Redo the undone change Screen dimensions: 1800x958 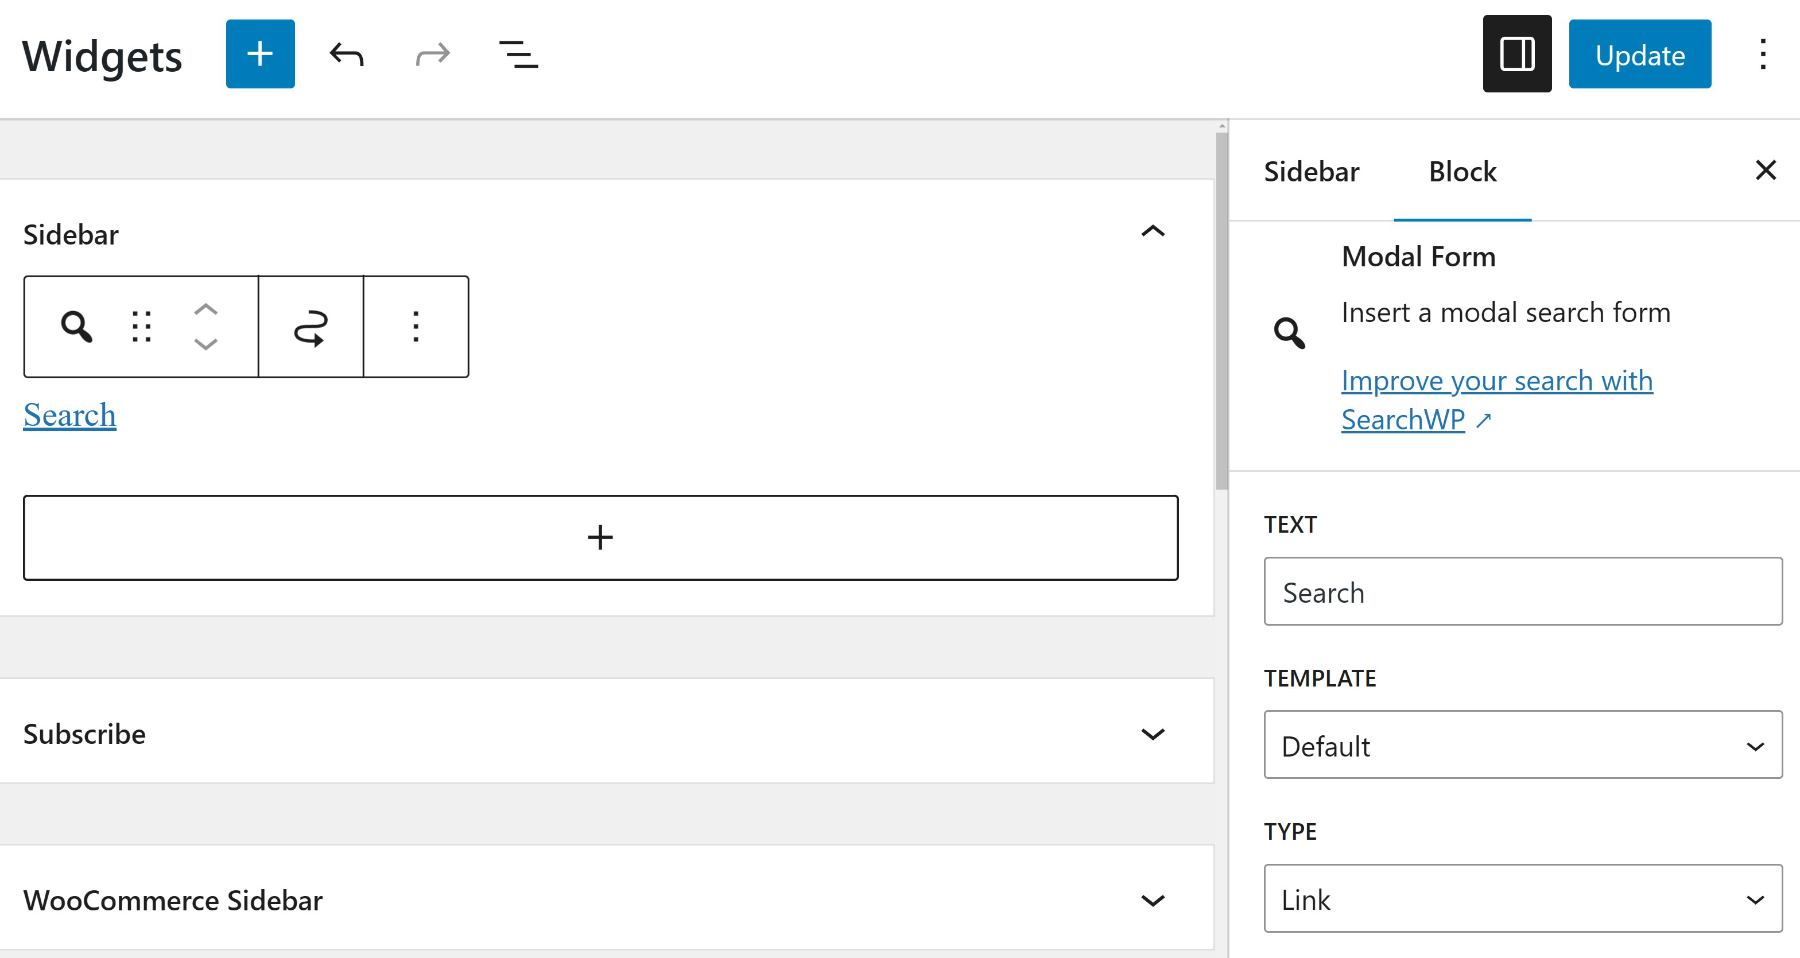[432, 54]
